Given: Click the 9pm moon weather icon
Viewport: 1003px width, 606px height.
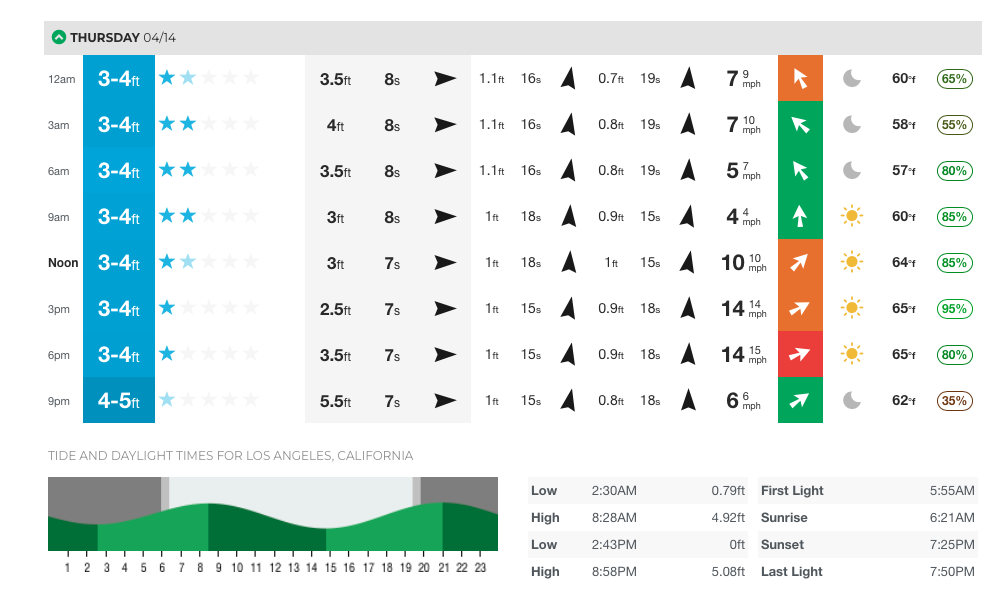Looking at the screenshot, I should 852,400.
